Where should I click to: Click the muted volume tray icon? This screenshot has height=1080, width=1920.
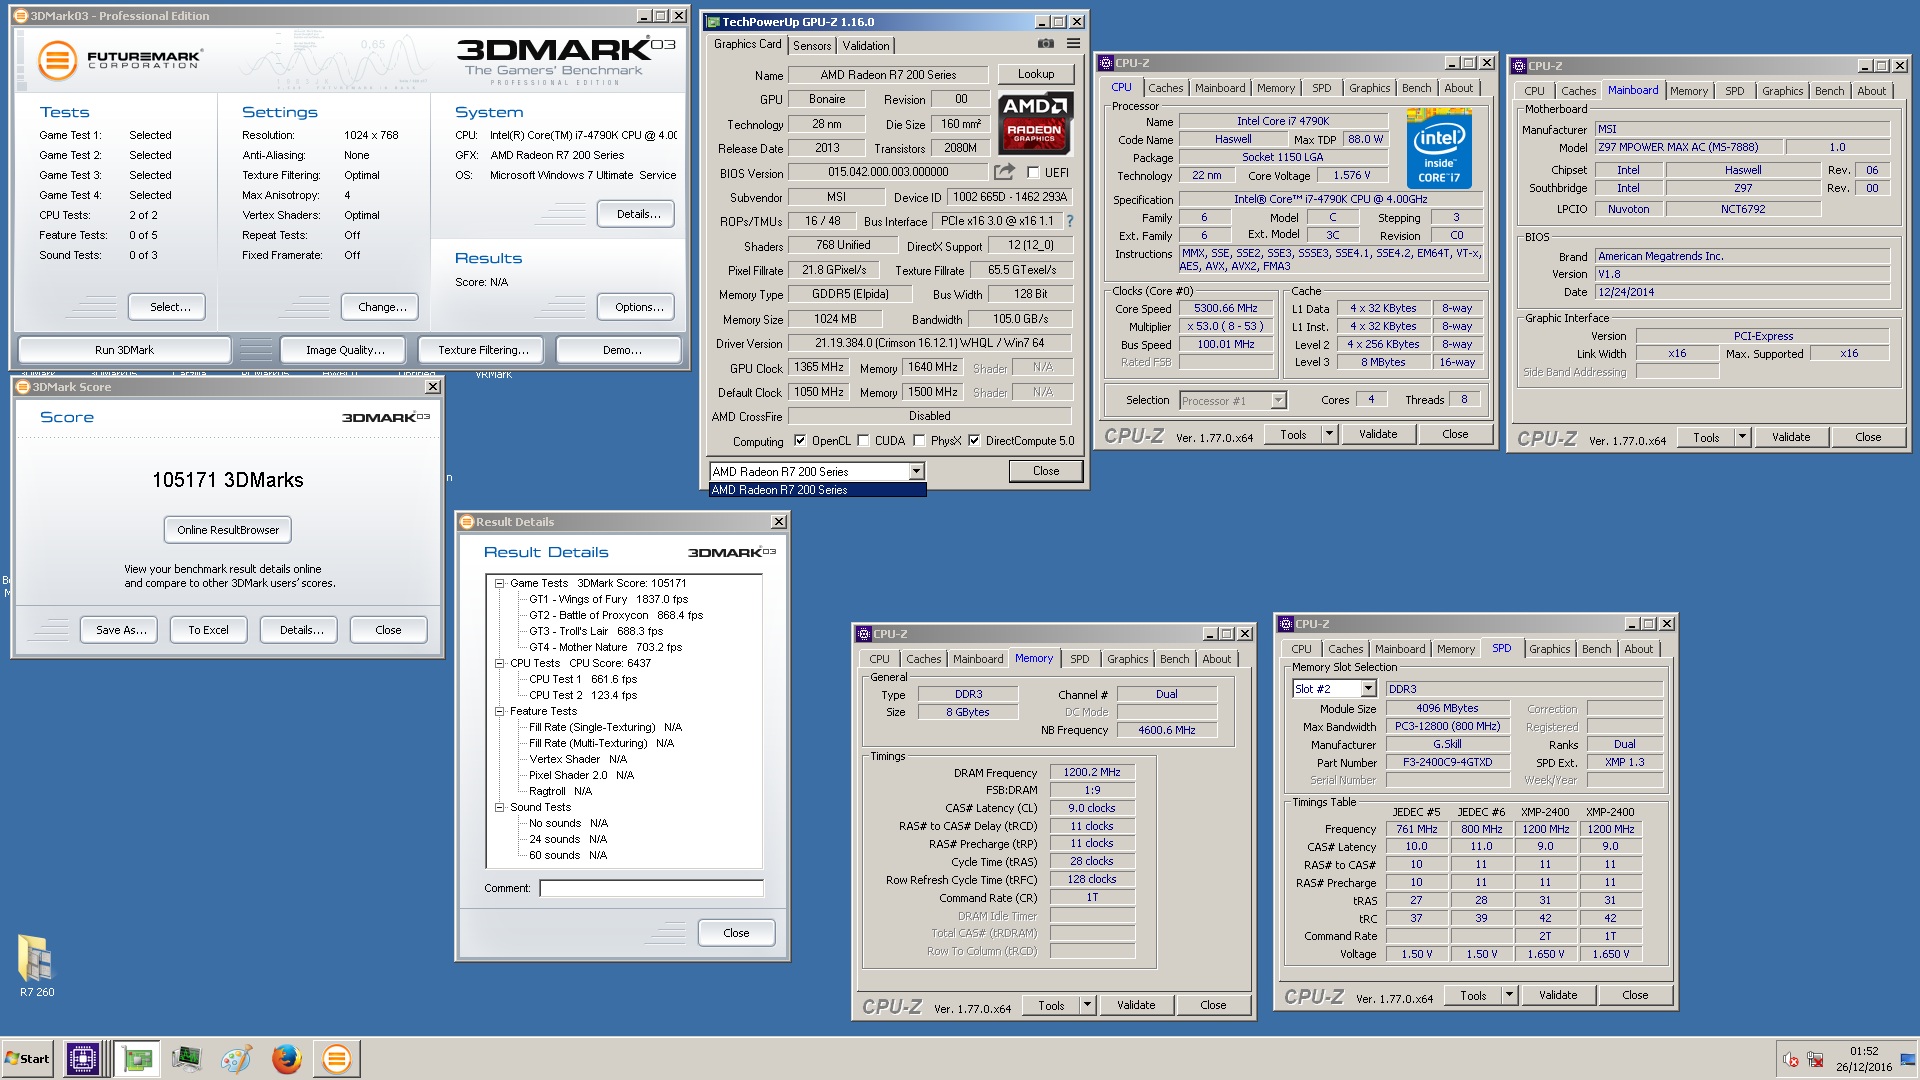[1790, 1060]
